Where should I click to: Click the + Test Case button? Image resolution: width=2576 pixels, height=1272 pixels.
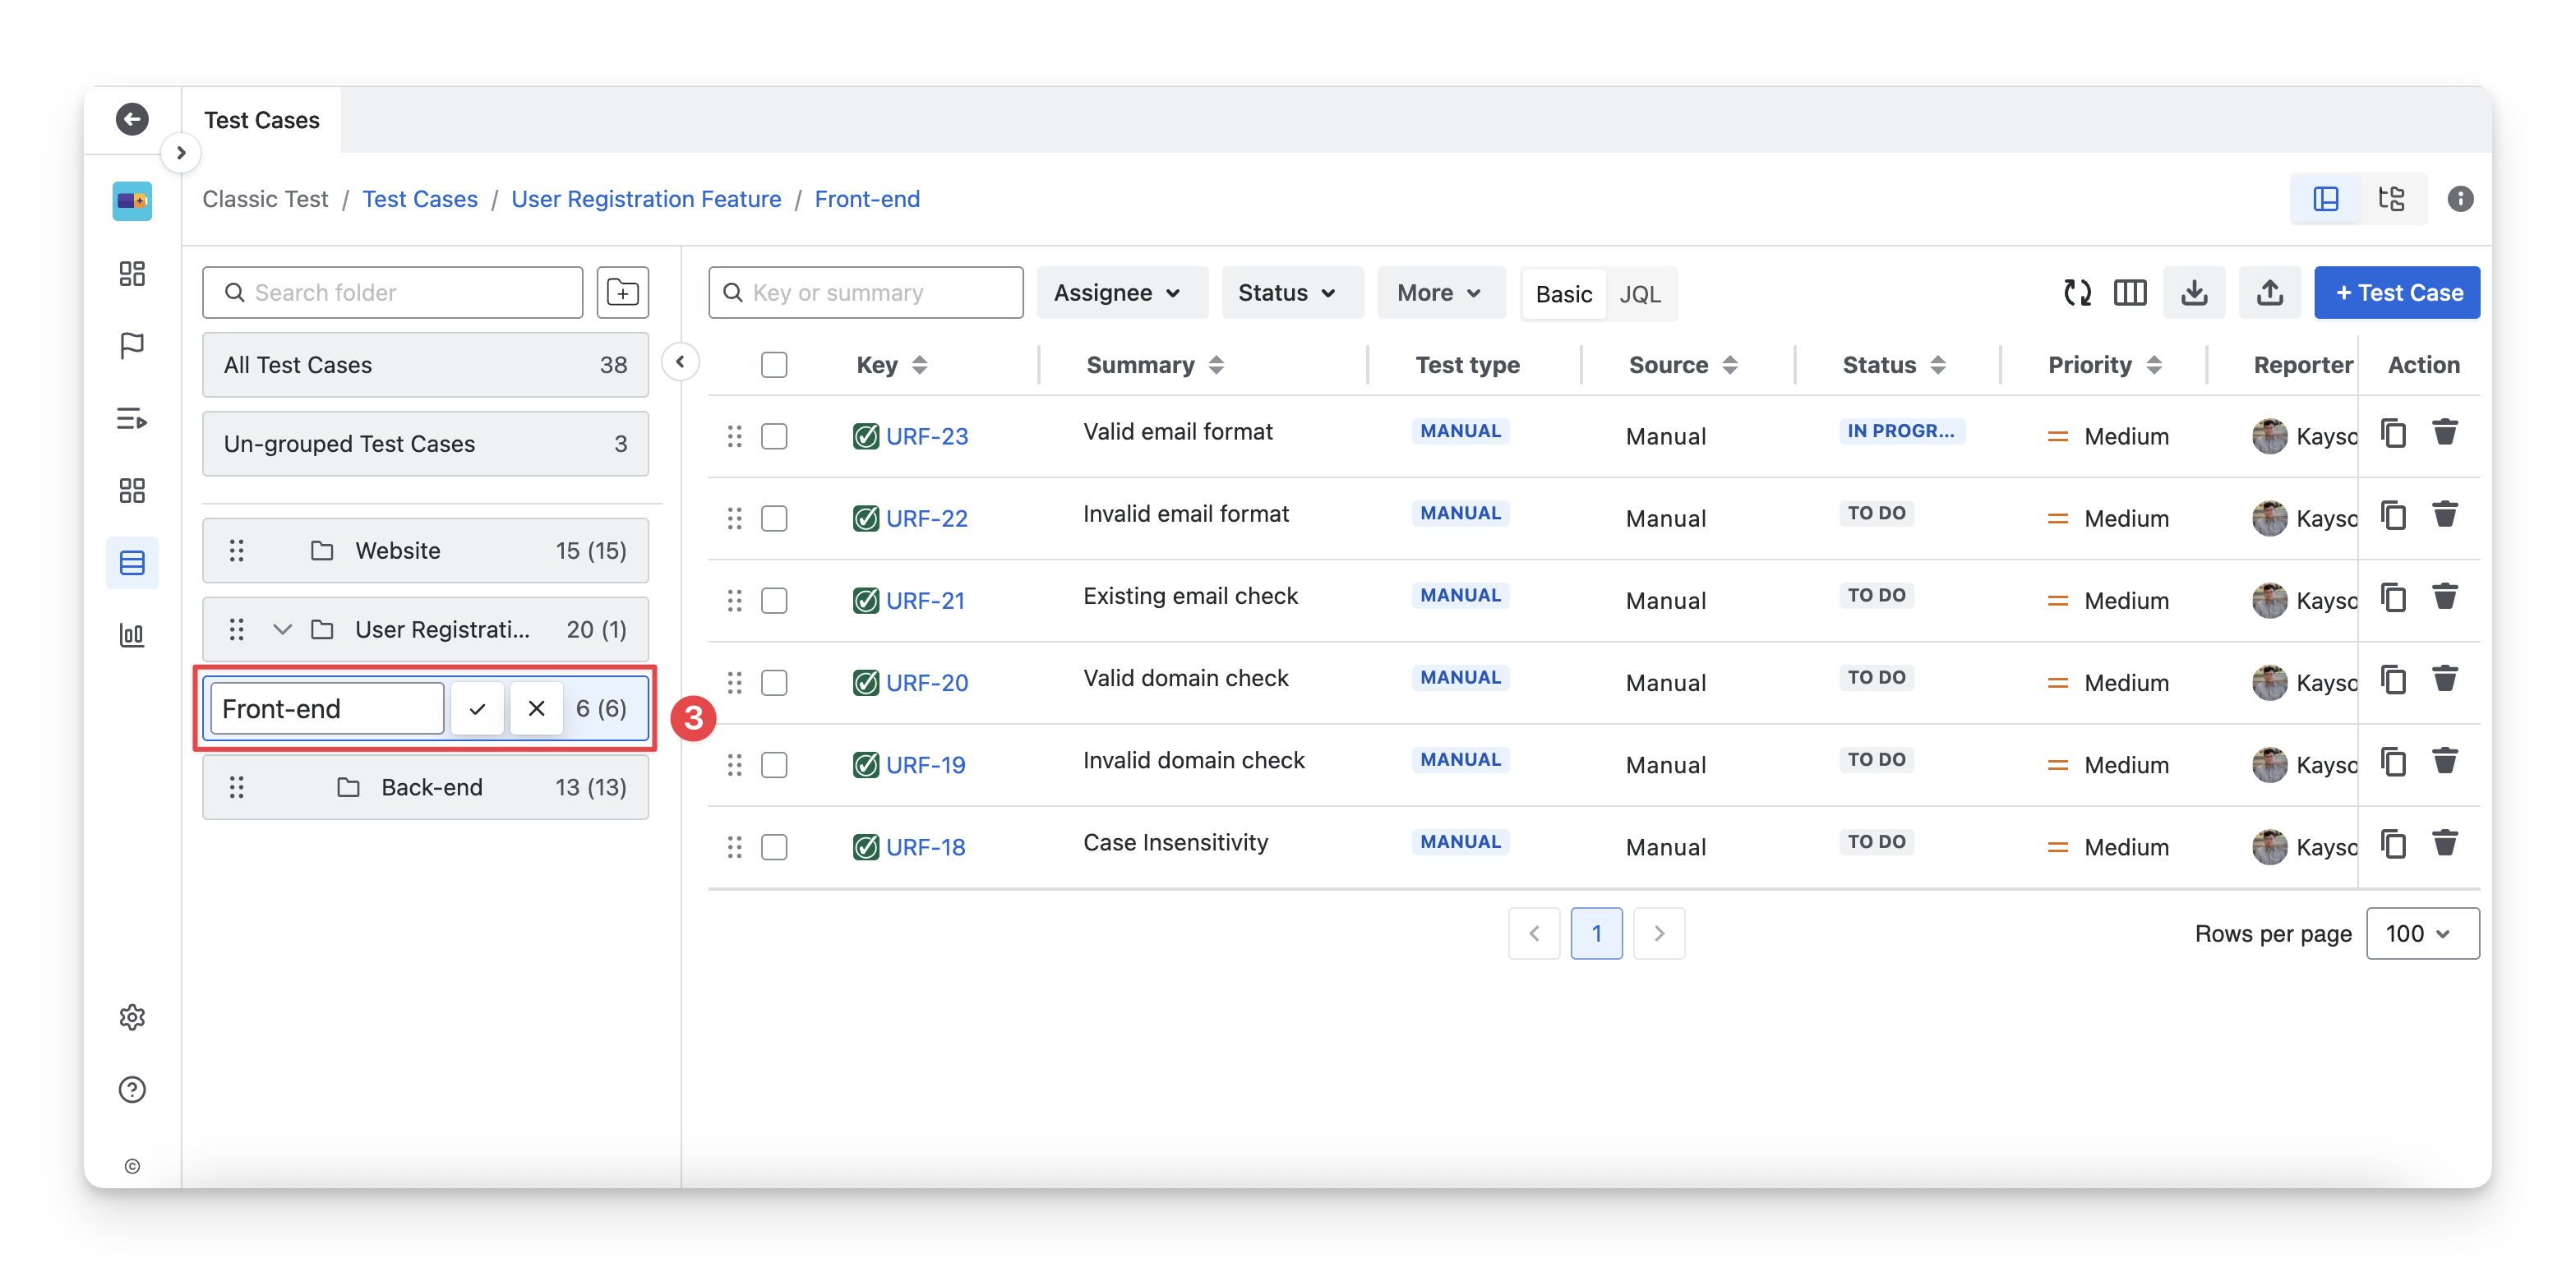(2397, 293)
